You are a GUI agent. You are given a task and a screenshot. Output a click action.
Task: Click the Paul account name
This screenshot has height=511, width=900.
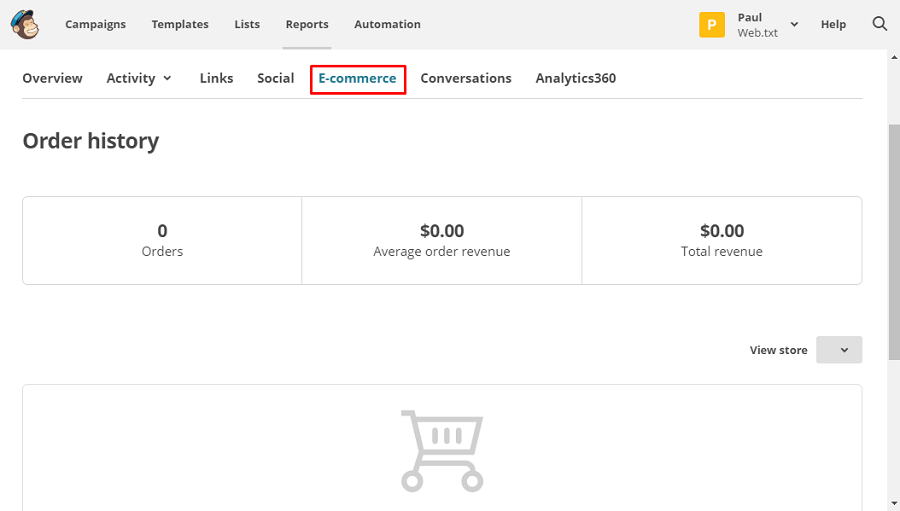(x=750, y=17)
